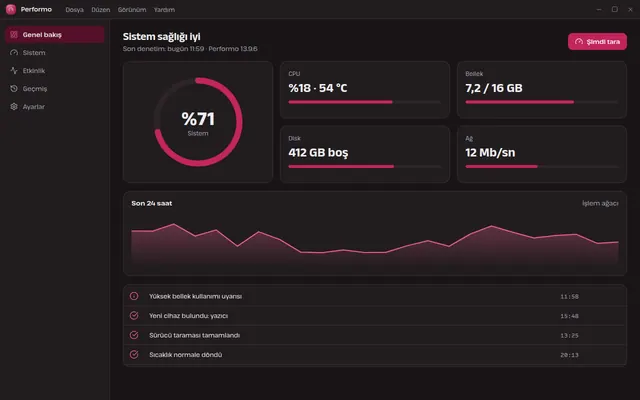
Task: Open the Disk 412 GB boş card
Action: pyautogui.click(x=365, y=154)
